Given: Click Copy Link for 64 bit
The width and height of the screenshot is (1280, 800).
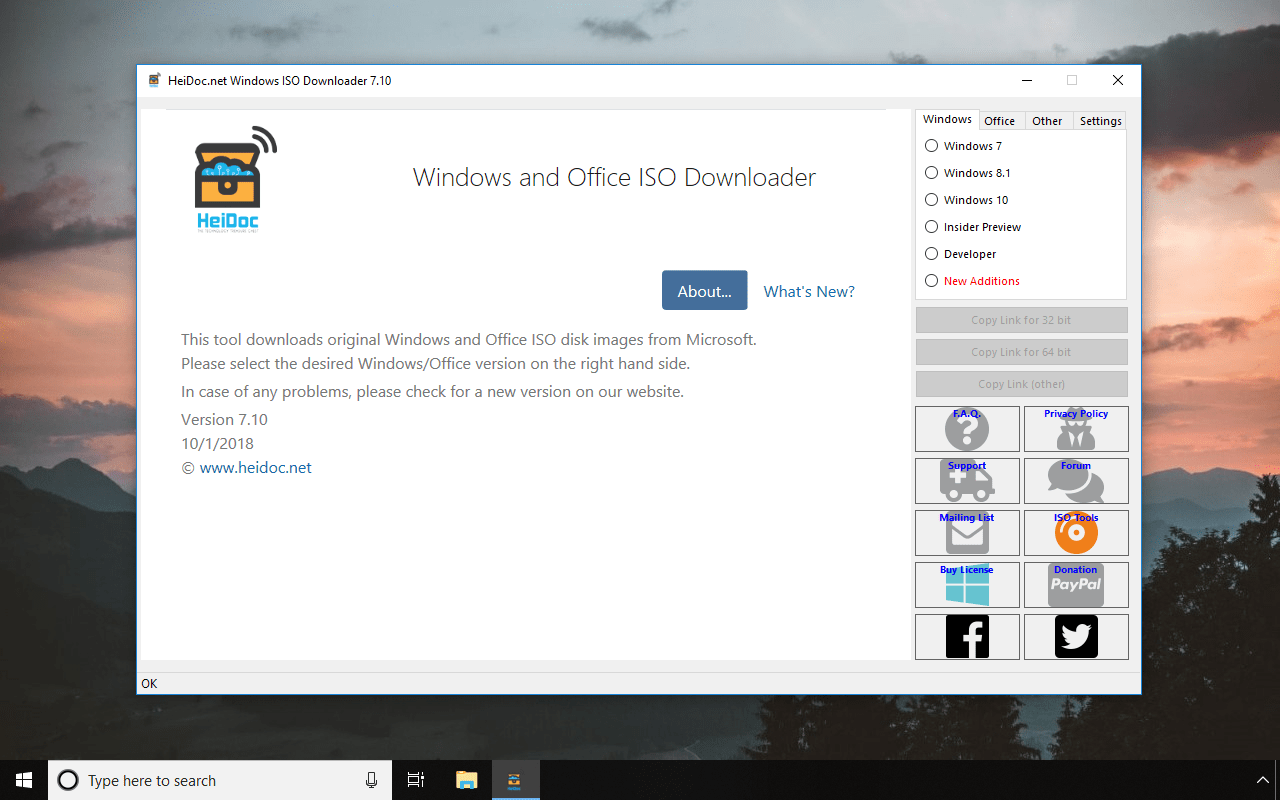Looking at the screenshot, I should tap(1021, 352).
